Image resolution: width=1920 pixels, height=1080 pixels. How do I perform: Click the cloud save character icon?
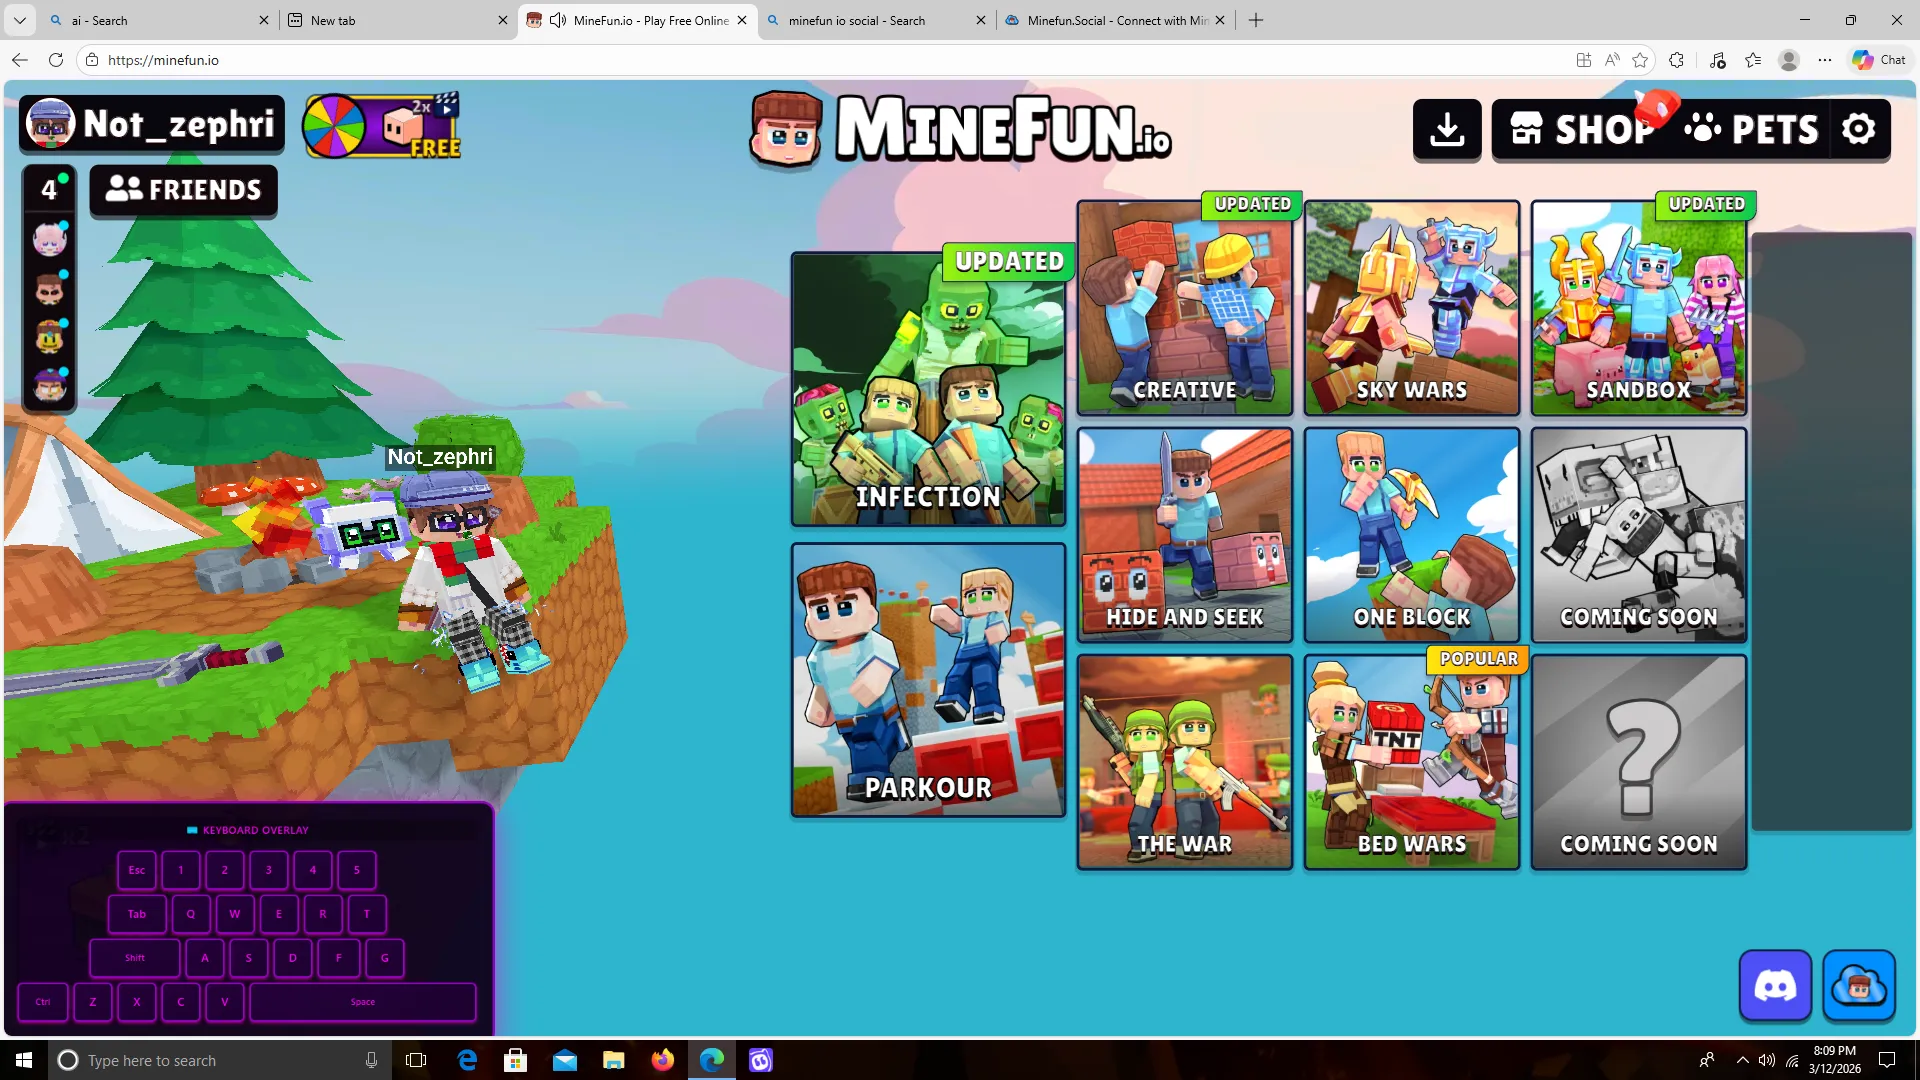coord(1859,986)
